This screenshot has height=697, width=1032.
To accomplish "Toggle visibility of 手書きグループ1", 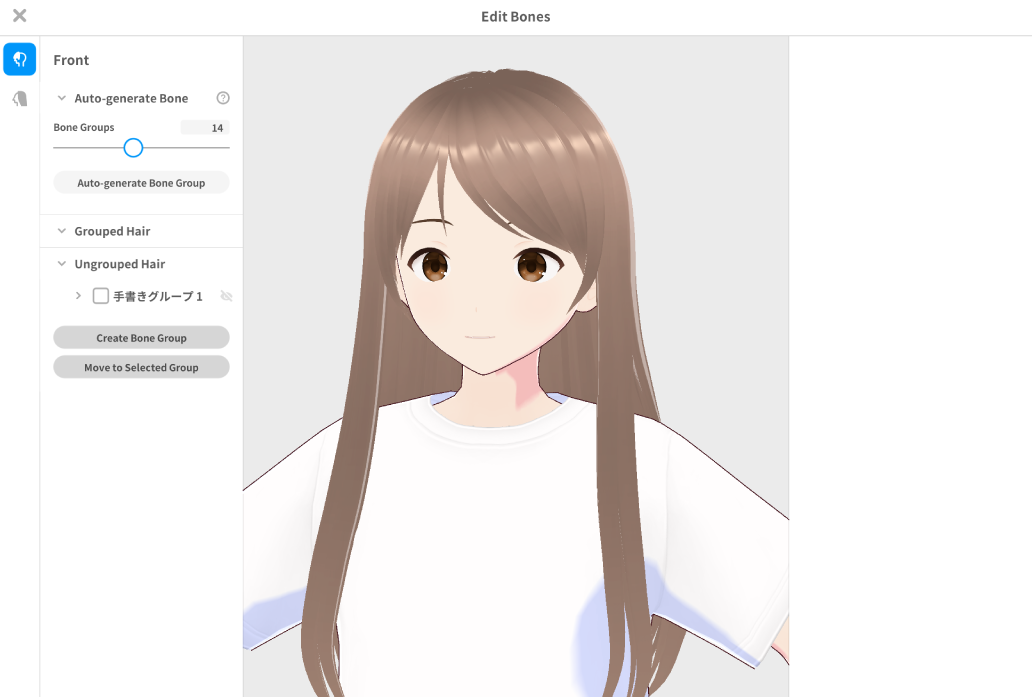I will (226, 296).
